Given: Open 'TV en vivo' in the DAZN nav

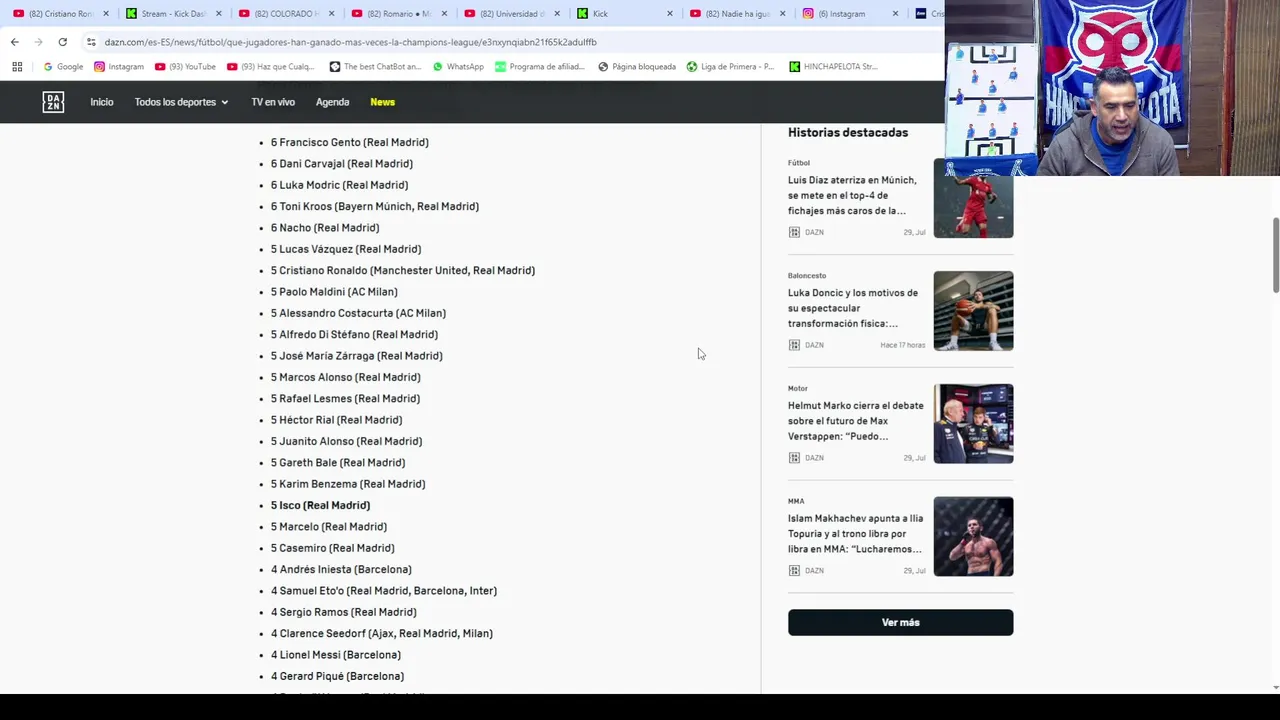Looking at the screenshot, I should point(273,102).
